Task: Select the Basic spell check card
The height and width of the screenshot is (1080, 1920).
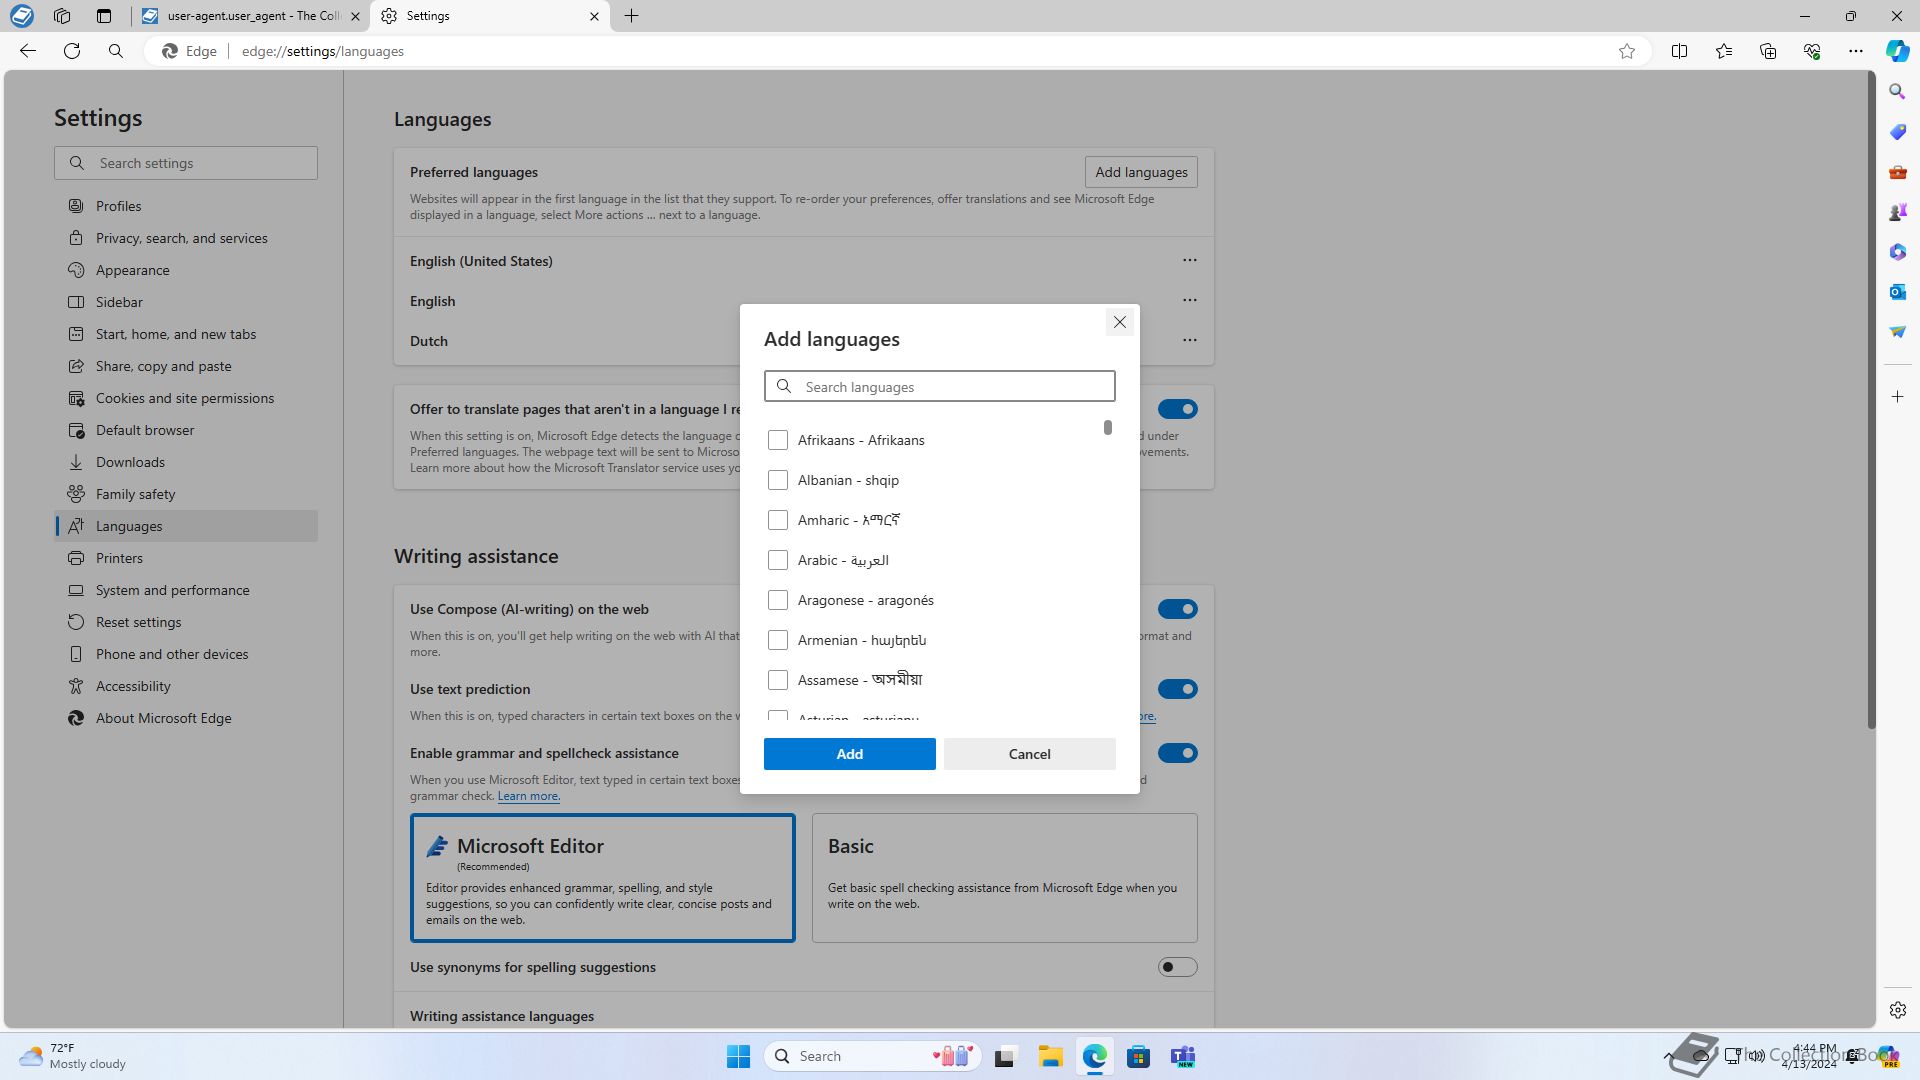Action: coord(1004,878)
